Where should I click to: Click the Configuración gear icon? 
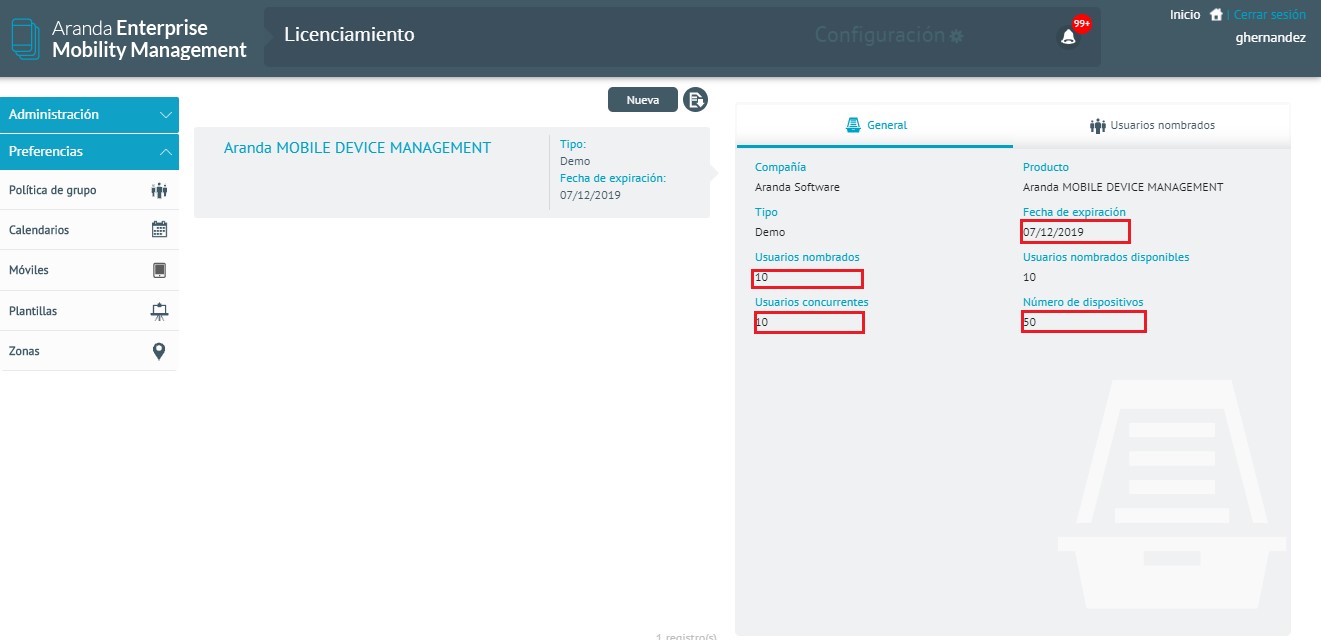tap(957, 36)
